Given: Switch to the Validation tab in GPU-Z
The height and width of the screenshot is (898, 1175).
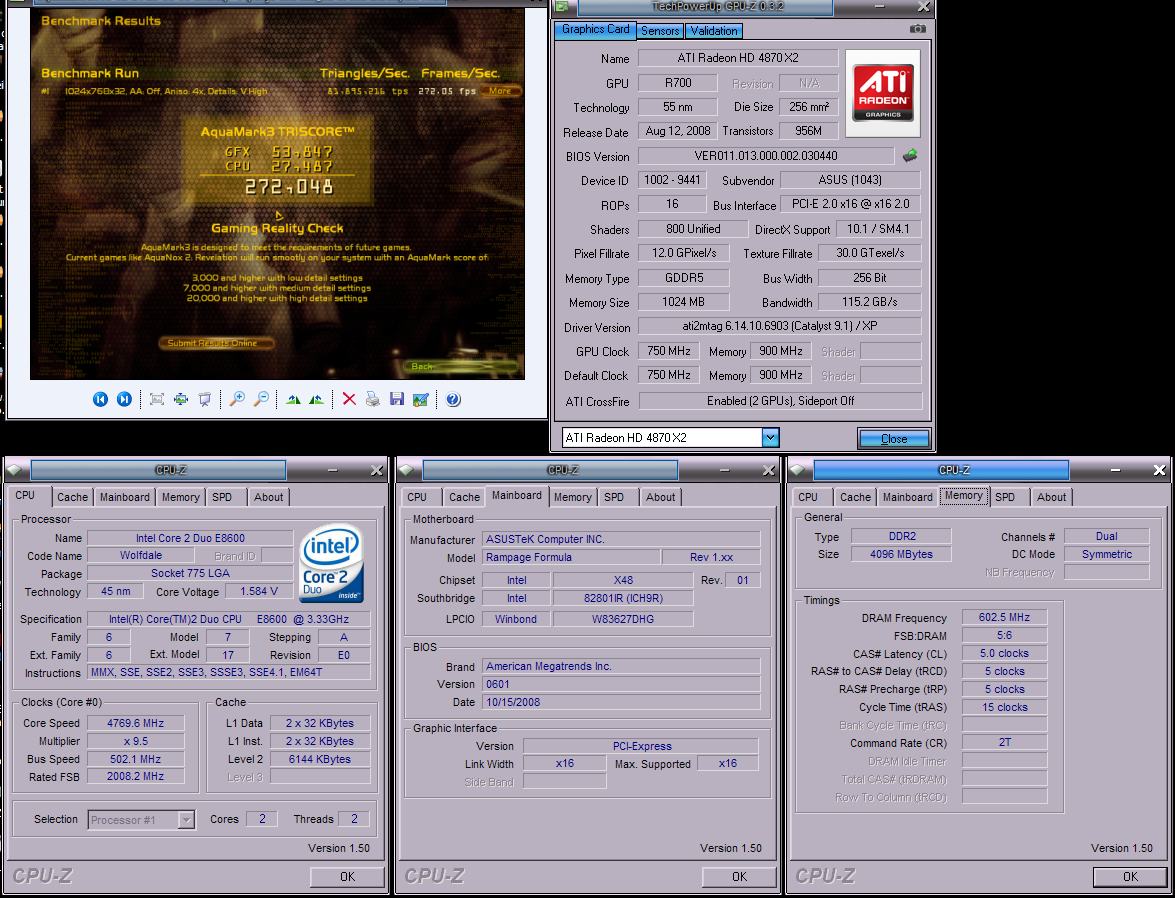Looking at the screenshot, I should (x=713, y=31).
